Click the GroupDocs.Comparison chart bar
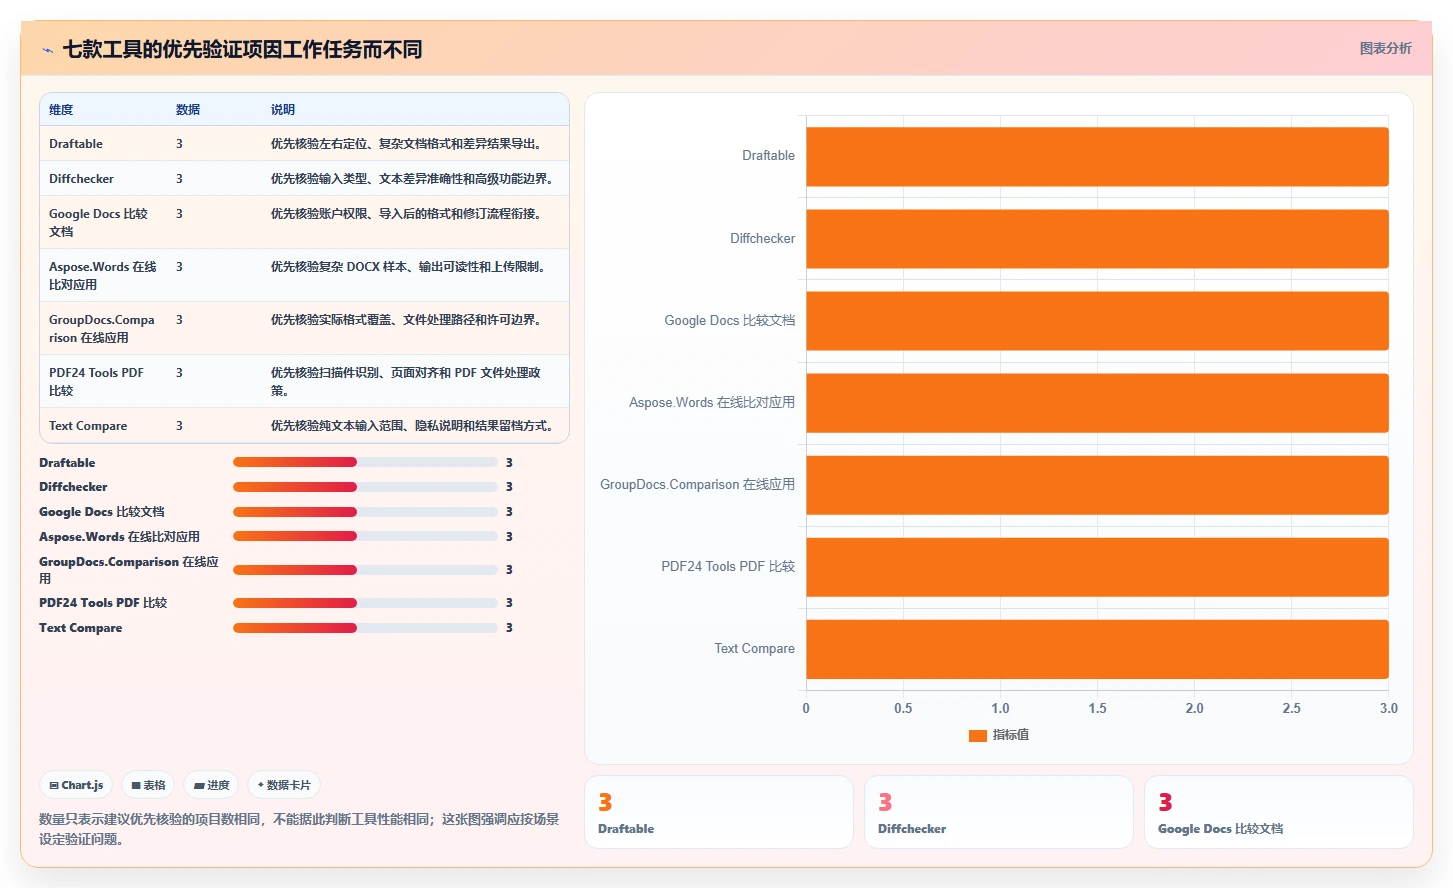 coord(1097,485)
